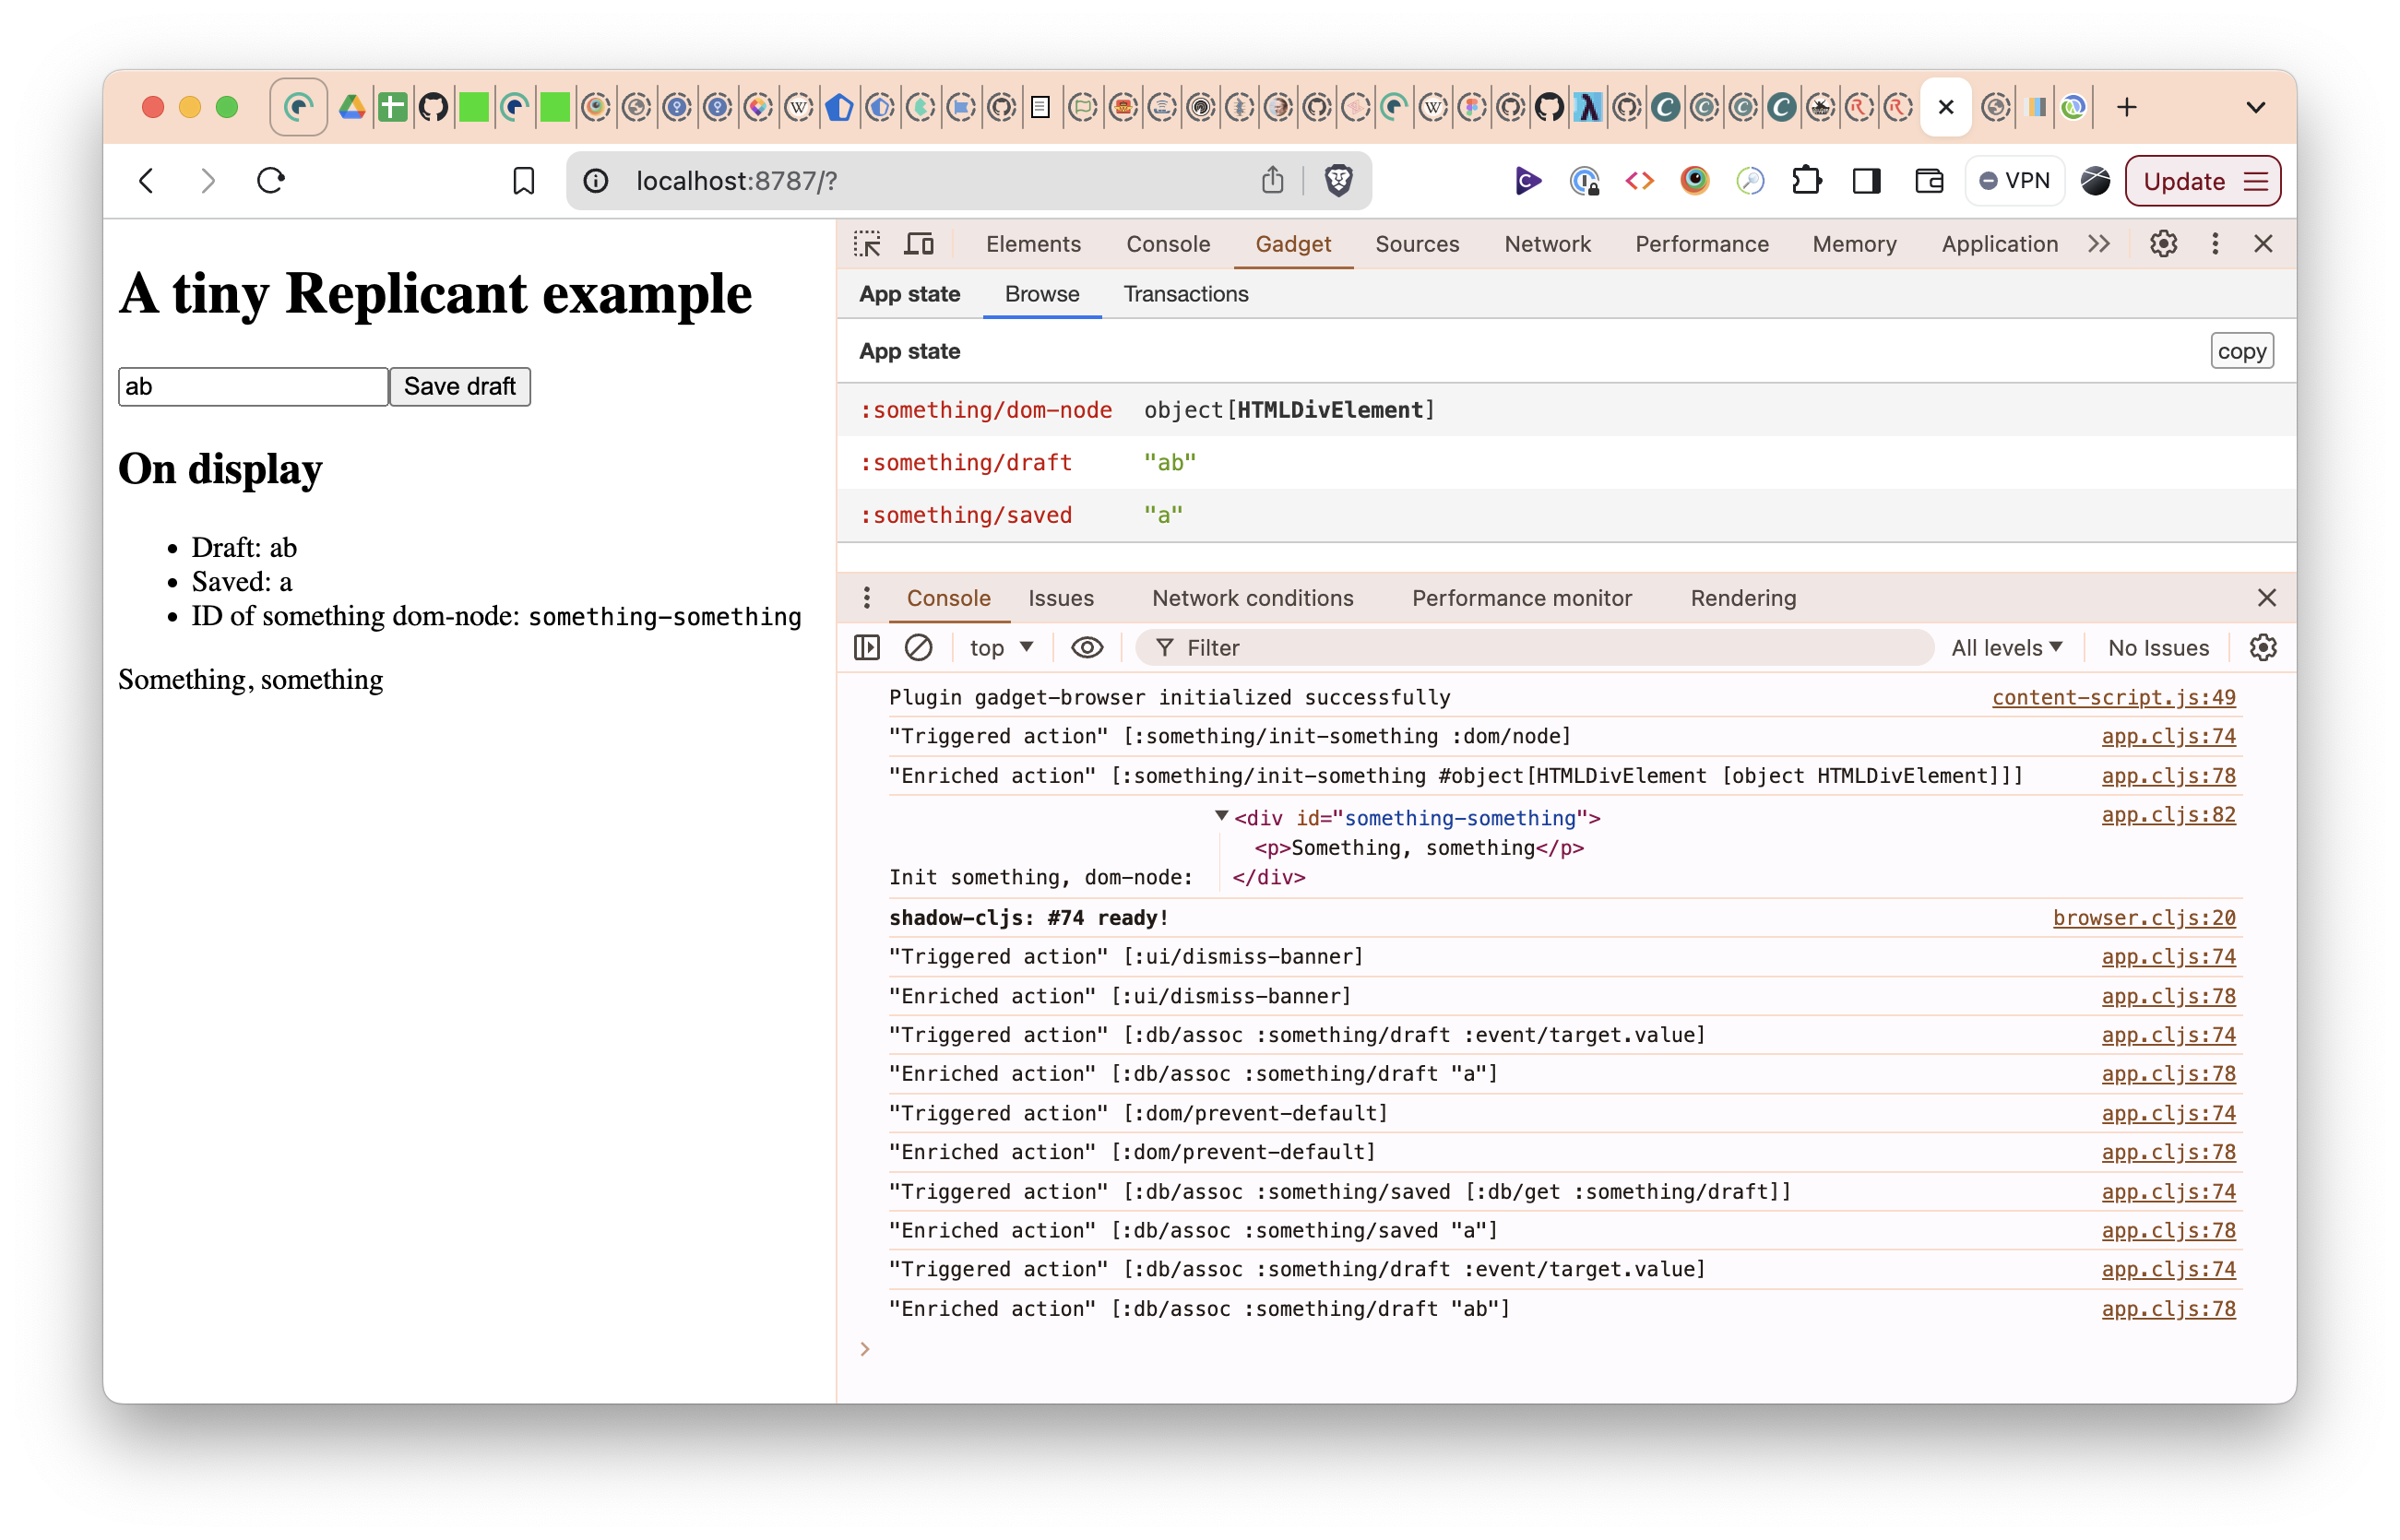Screen dimensions: 2400x1540
Task: Click the bookmark icon in toolbar
Action: click(x=523, y=181)
